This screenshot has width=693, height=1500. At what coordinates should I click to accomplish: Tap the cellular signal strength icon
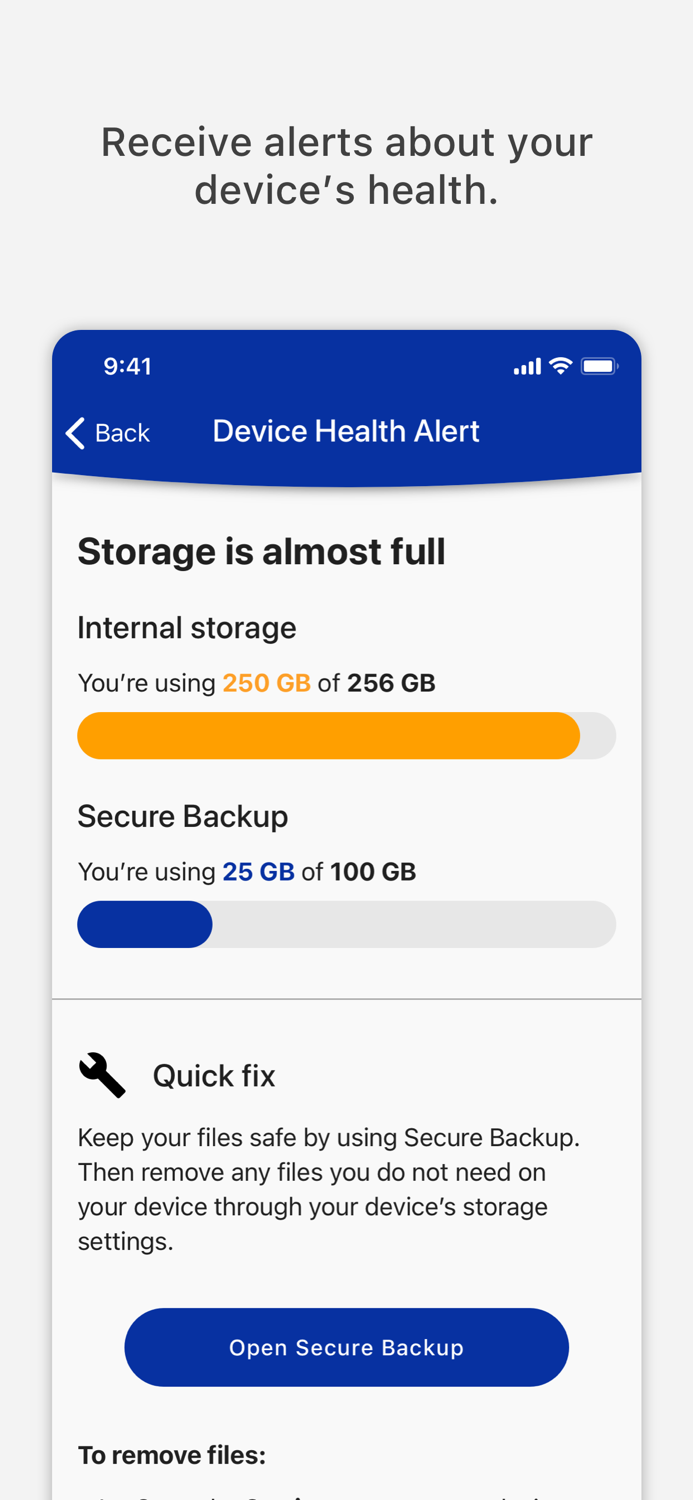pyautogui.click(x=525, y=366)
